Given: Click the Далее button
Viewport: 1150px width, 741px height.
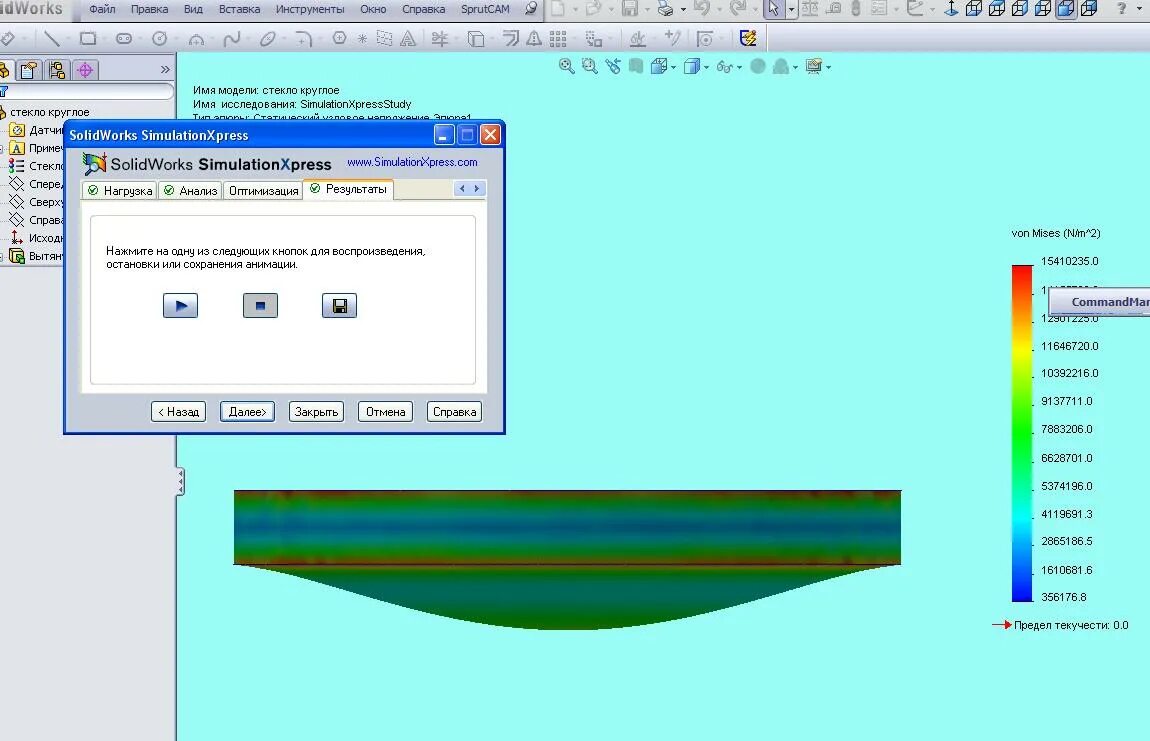Looking at the screenshot, I should point(248,412).
